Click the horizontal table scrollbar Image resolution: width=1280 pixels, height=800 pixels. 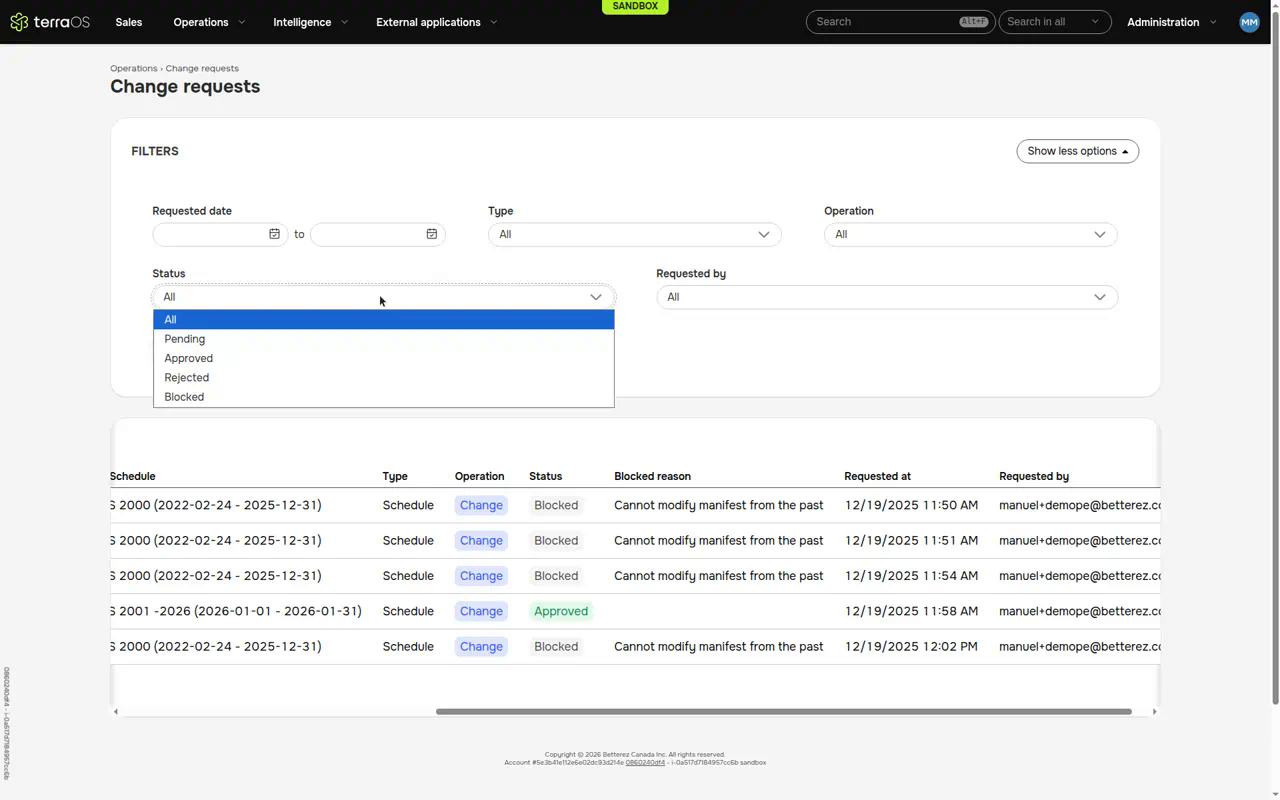pyautogui.click(x=783, y=712)
